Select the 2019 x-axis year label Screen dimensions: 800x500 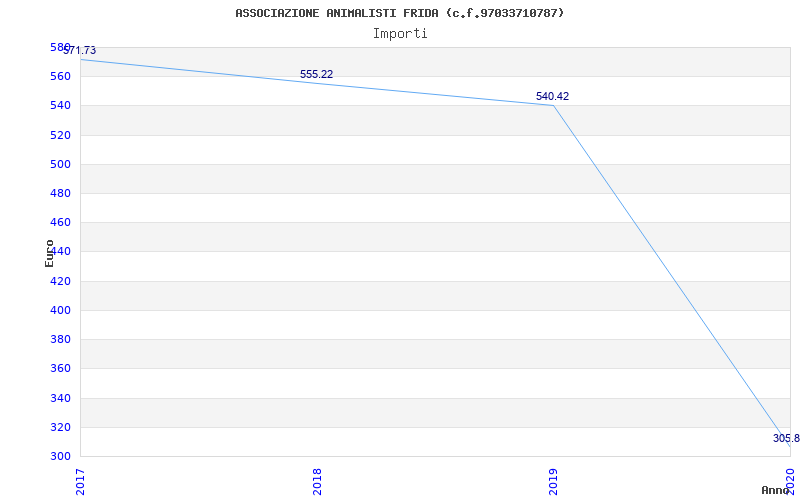pyautogui.click(x=553, y=480)
